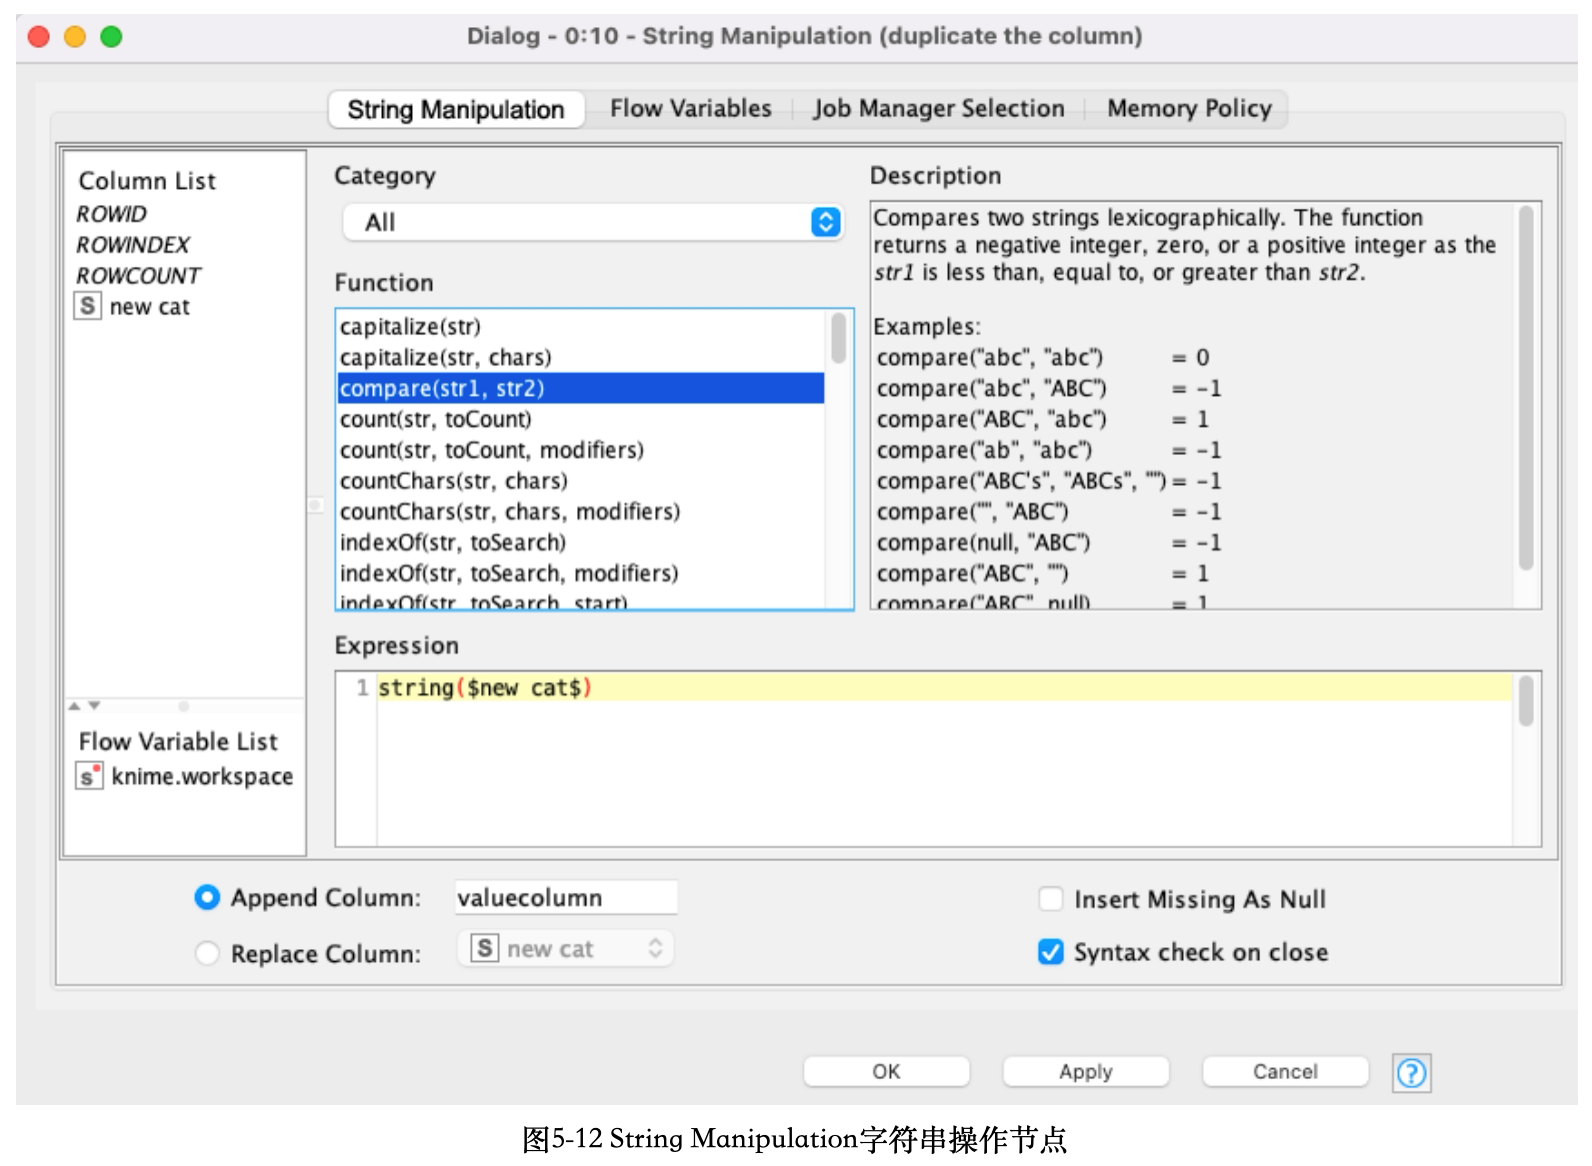
Task: Select indexOf(str, toSearch) function
Action: click(581, 543)
